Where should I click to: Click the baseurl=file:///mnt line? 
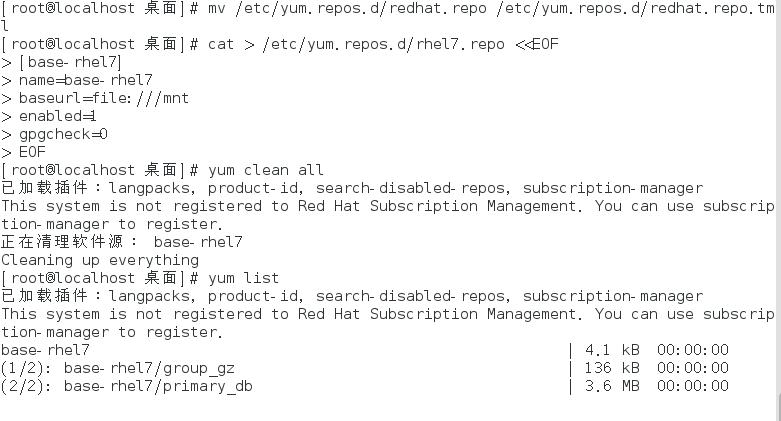(104, 98)
